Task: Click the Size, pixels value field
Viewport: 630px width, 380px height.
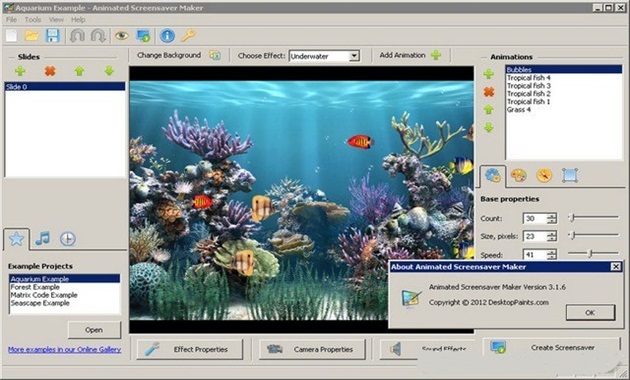Action: click(535, 236)
